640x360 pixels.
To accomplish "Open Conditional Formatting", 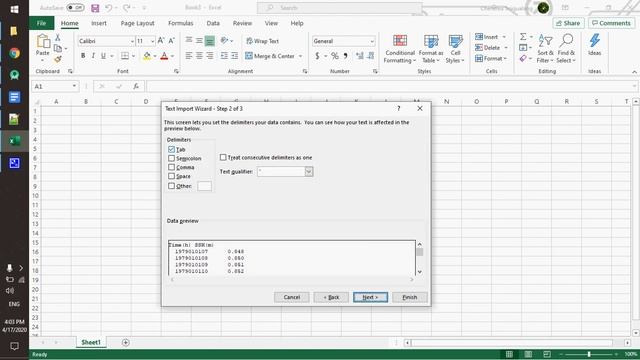I will click(400, 49).
